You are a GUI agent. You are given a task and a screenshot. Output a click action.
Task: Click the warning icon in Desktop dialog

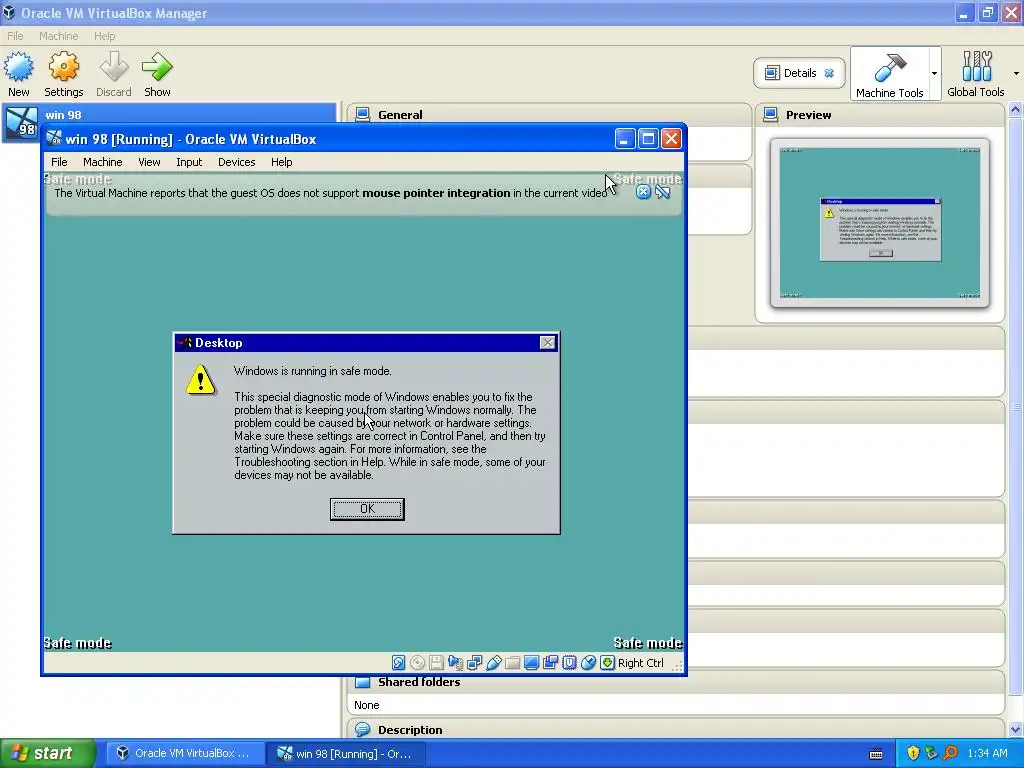click(200, 379)
